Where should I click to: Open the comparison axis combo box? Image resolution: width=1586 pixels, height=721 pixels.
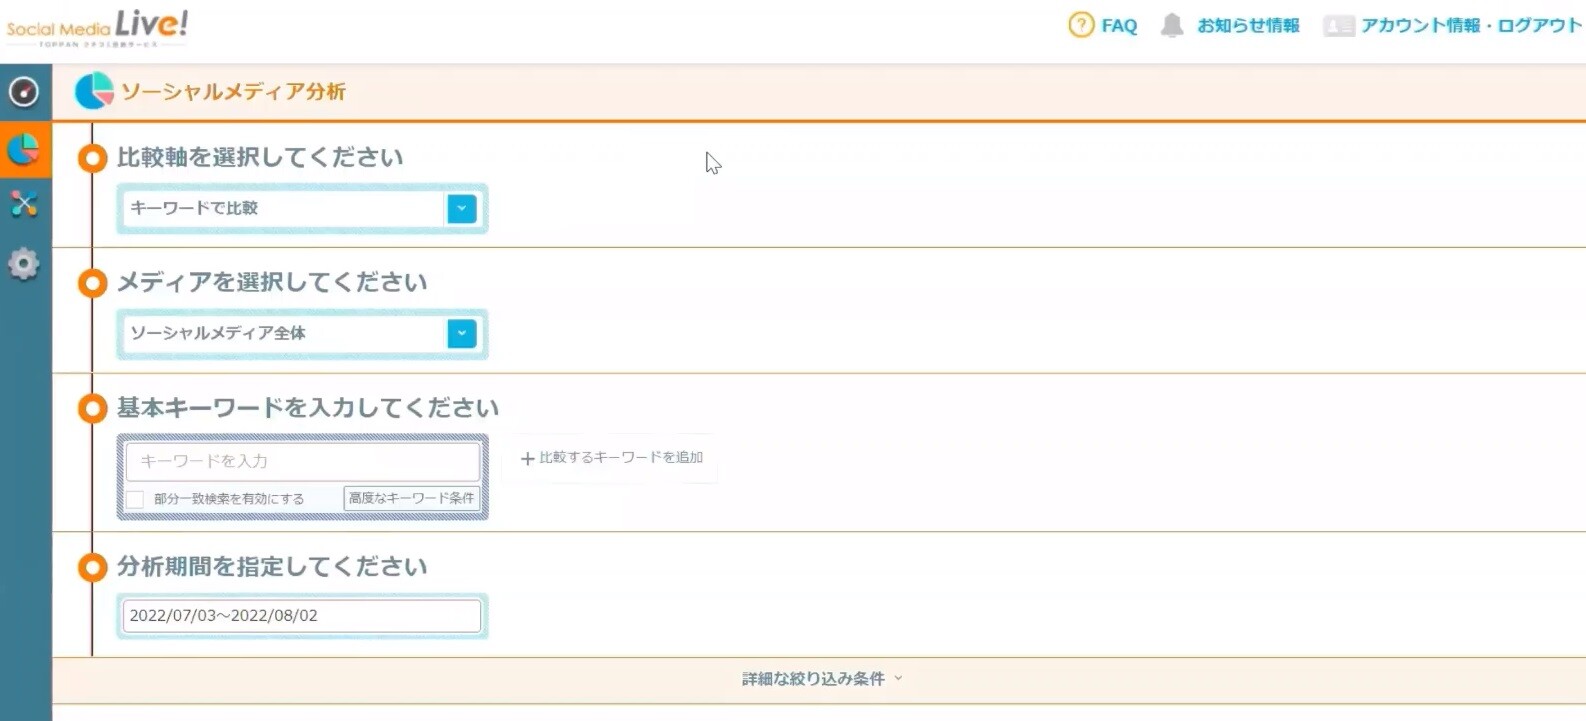click(302, 208)
